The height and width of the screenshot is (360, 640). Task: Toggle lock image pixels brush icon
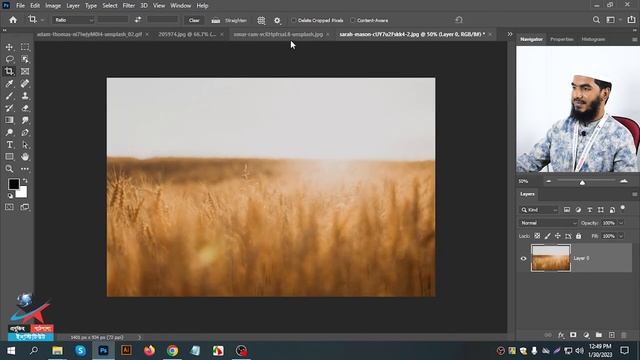coord(547,236)
